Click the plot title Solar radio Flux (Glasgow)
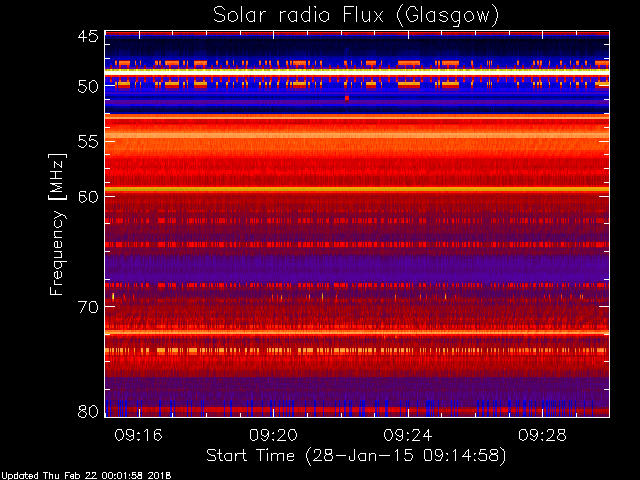This screenshot has height=480, width=640. tap(356, 16)
